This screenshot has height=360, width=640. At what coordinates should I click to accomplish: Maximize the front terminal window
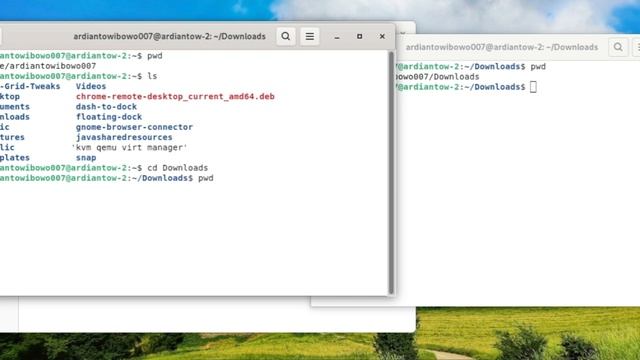[x=360, y=36]
